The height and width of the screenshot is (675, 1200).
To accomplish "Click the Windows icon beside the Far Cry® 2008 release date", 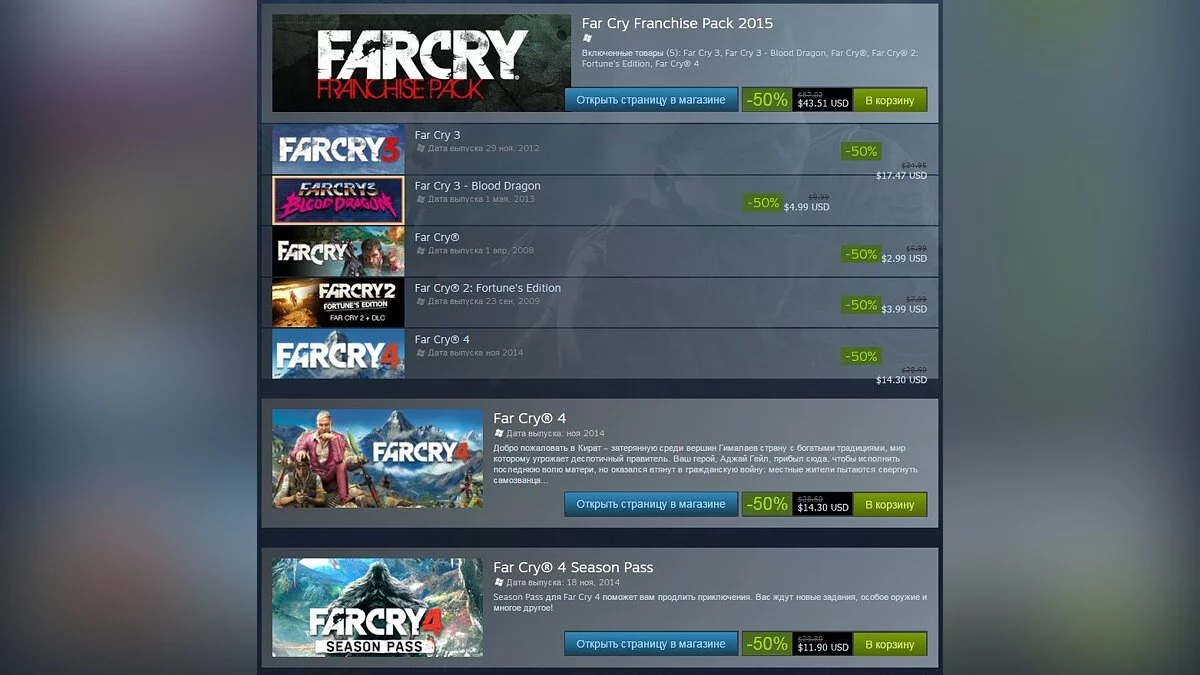I will [420, 250].
